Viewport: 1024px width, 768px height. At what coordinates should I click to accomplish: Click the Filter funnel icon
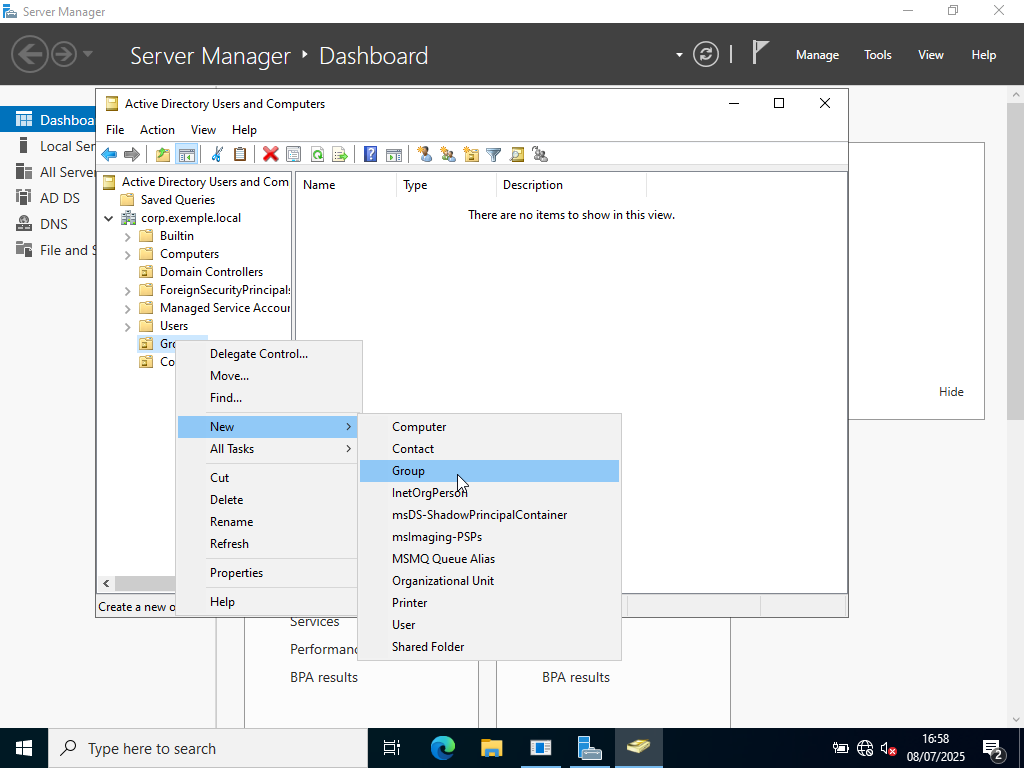[494, 155]
